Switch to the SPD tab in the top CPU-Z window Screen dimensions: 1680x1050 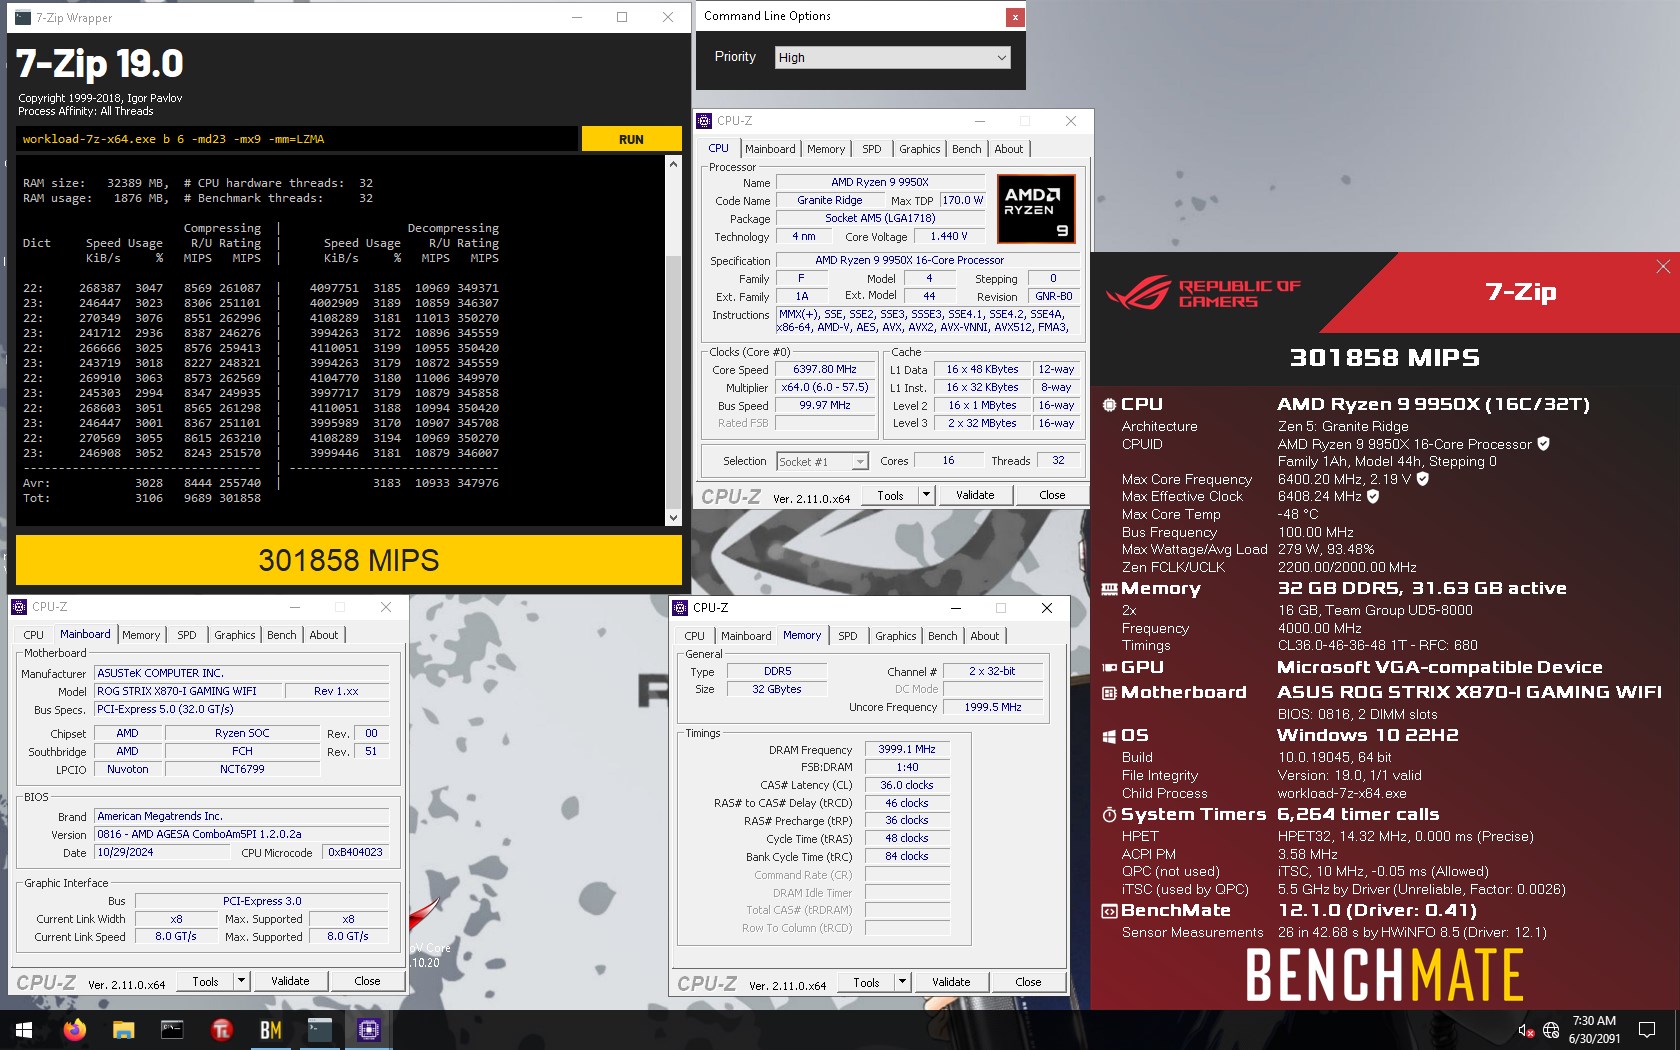click(x=872, y=149)
